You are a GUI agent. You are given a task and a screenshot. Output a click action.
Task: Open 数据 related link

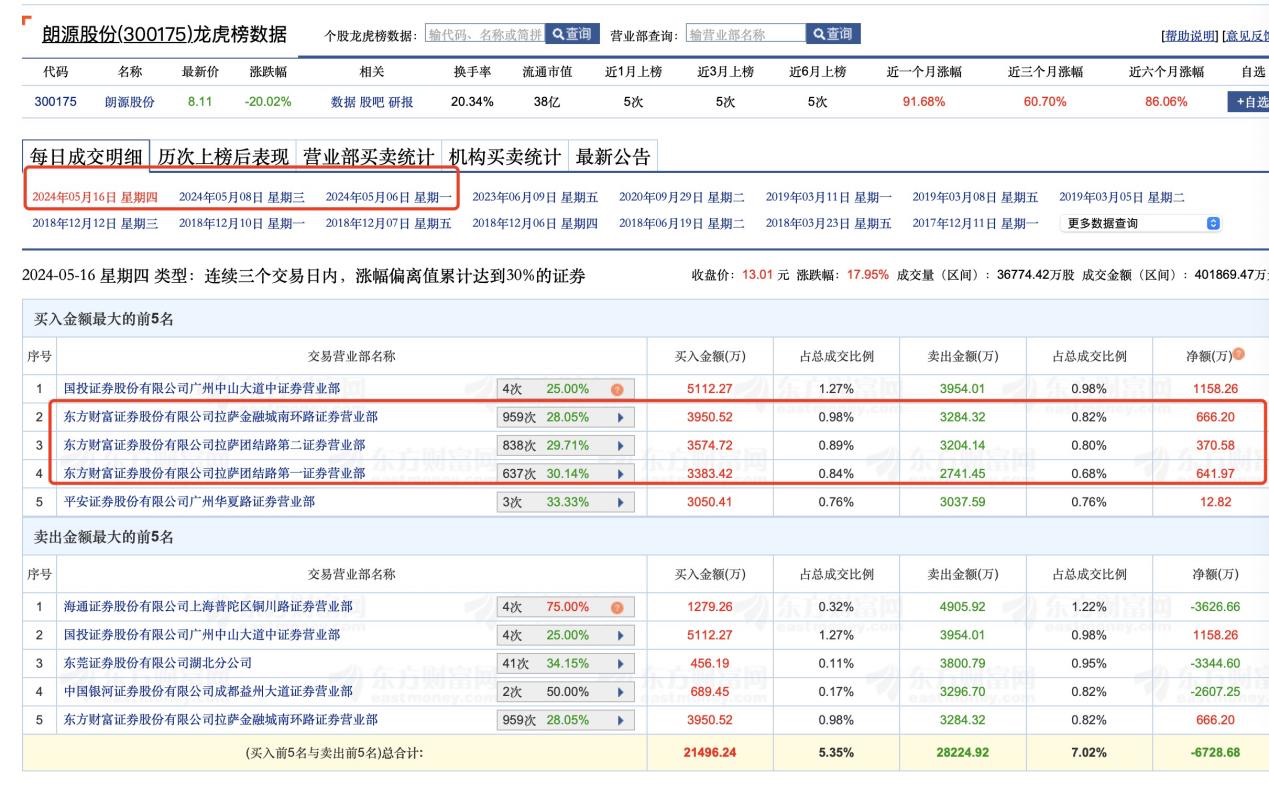pos(343,102)
